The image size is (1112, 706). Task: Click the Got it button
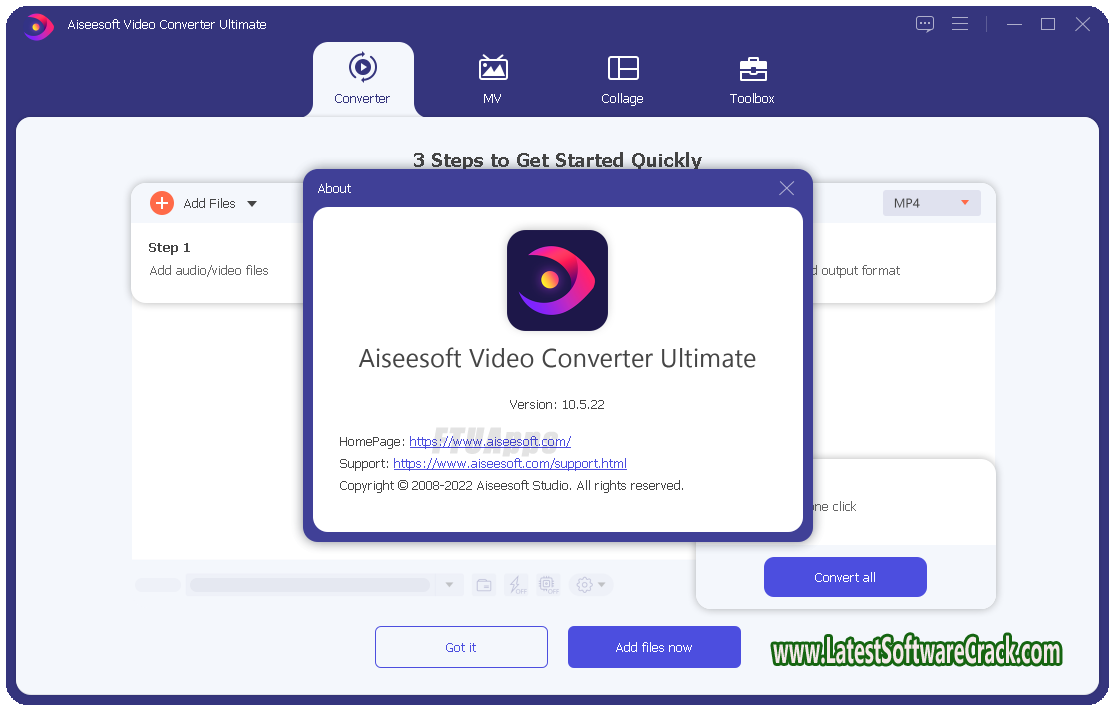(461, 647)
